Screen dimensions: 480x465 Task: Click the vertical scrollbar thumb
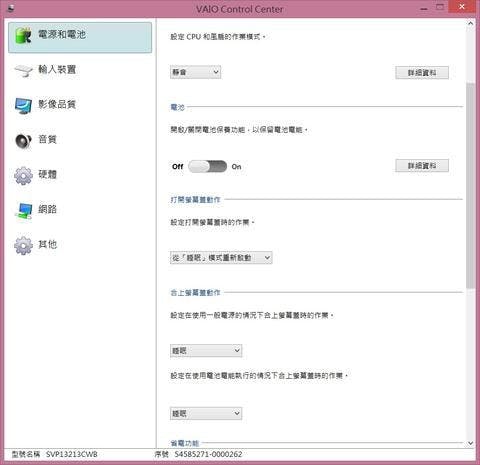[470, 185]
